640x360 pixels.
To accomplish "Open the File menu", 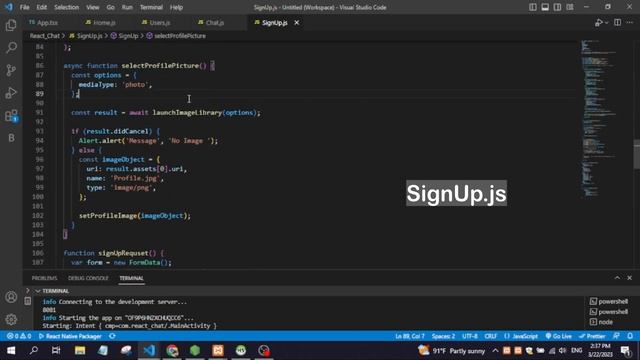I will 24,7.
